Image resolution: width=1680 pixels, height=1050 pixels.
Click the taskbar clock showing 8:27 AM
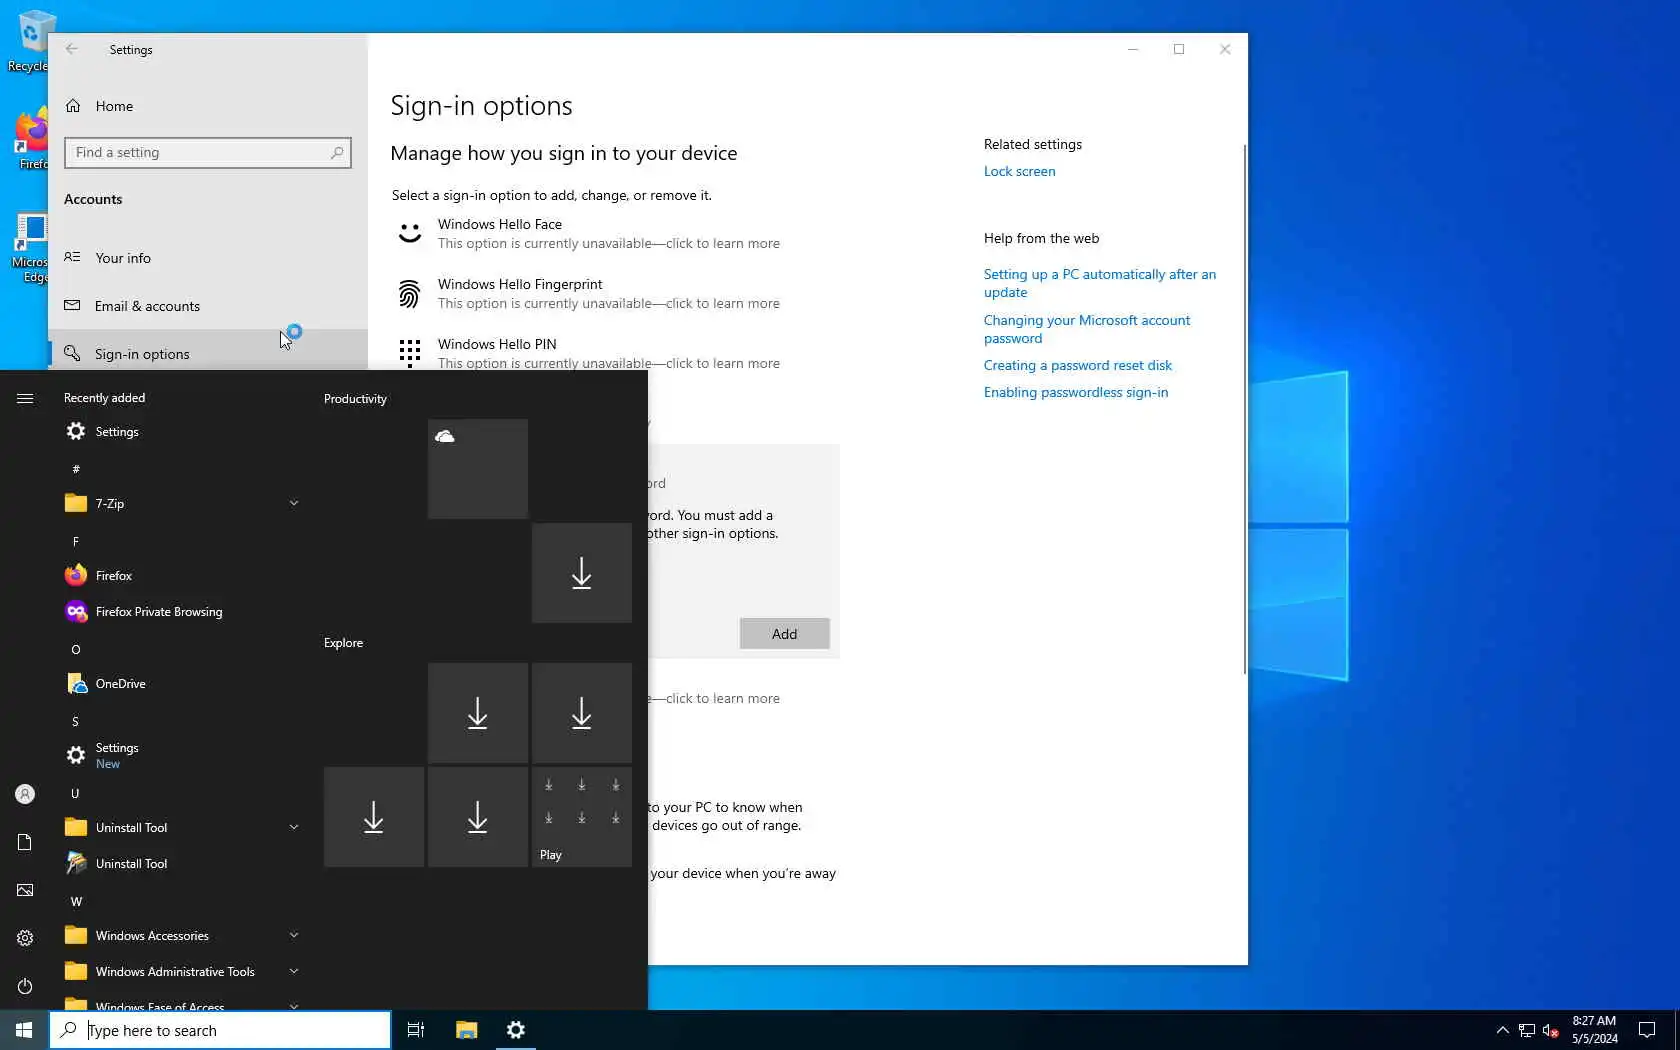(1594, 1030)
